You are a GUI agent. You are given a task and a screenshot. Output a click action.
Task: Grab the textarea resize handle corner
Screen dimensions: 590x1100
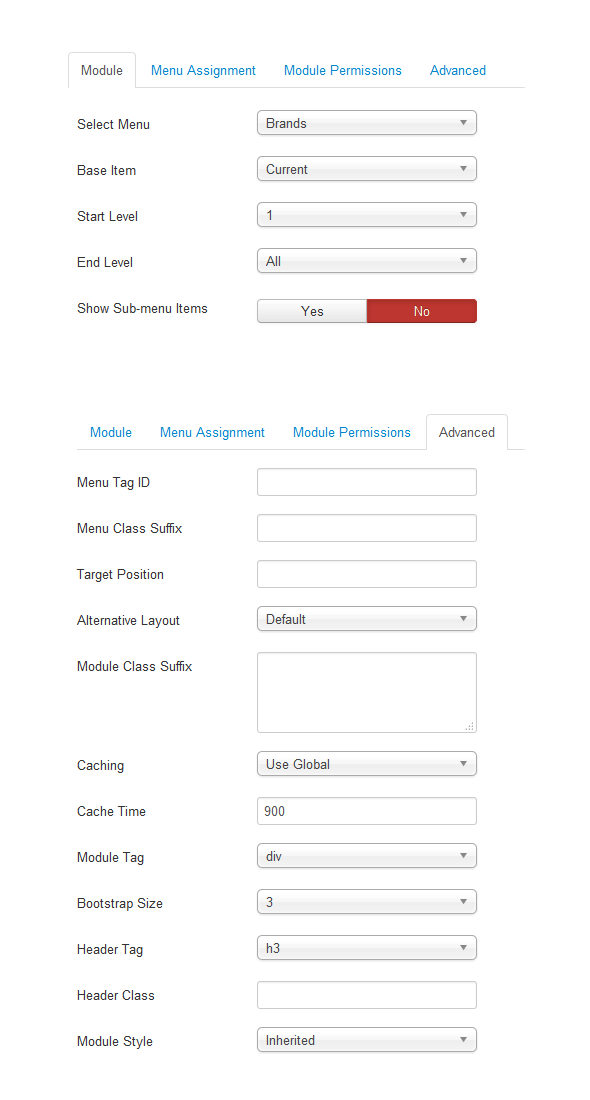[470, 727]
